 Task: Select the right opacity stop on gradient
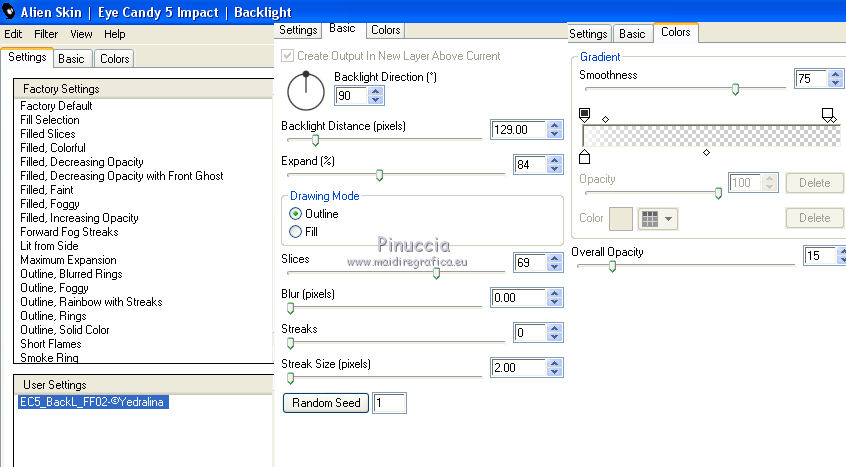pos(828,115)
